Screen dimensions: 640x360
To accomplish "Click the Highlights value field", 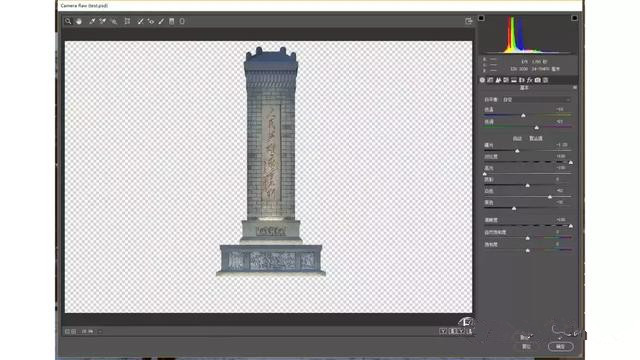I will tap(561, 168).
